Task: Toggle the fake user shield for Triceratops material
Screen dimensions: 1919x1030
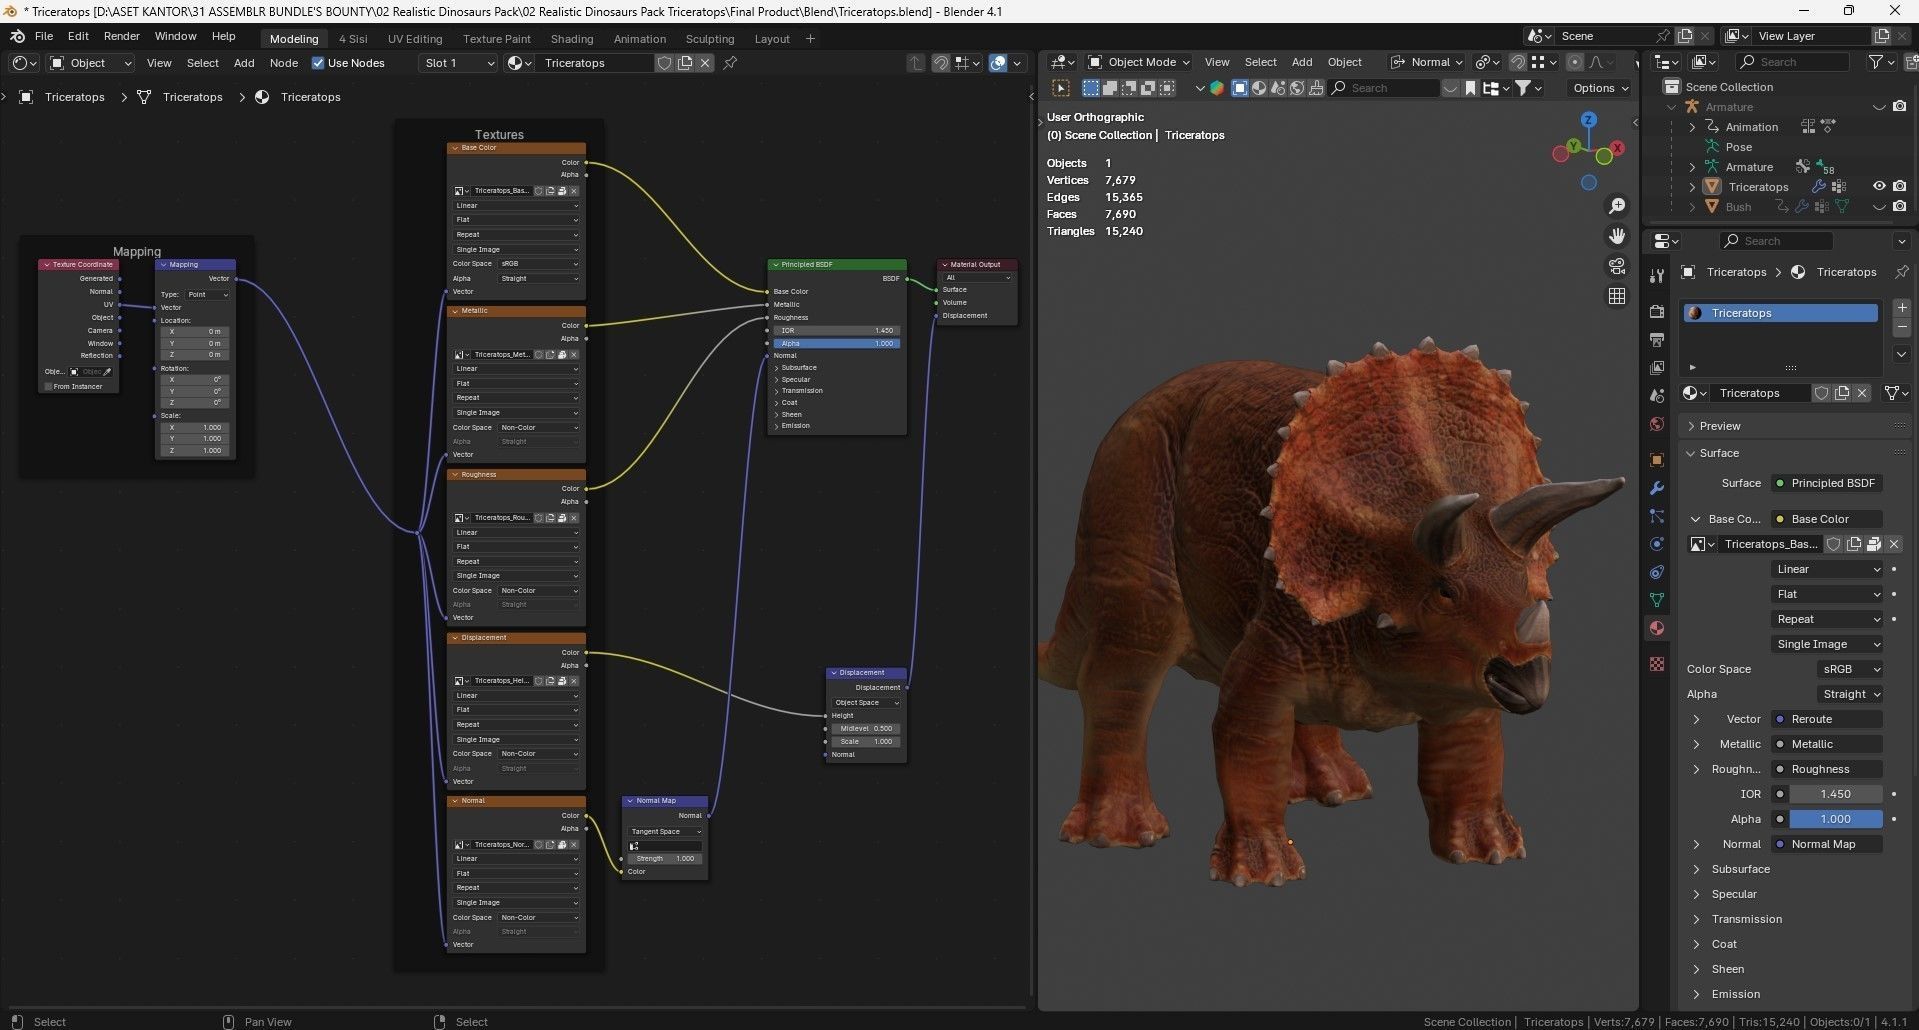Action: tap(1821, 393)
